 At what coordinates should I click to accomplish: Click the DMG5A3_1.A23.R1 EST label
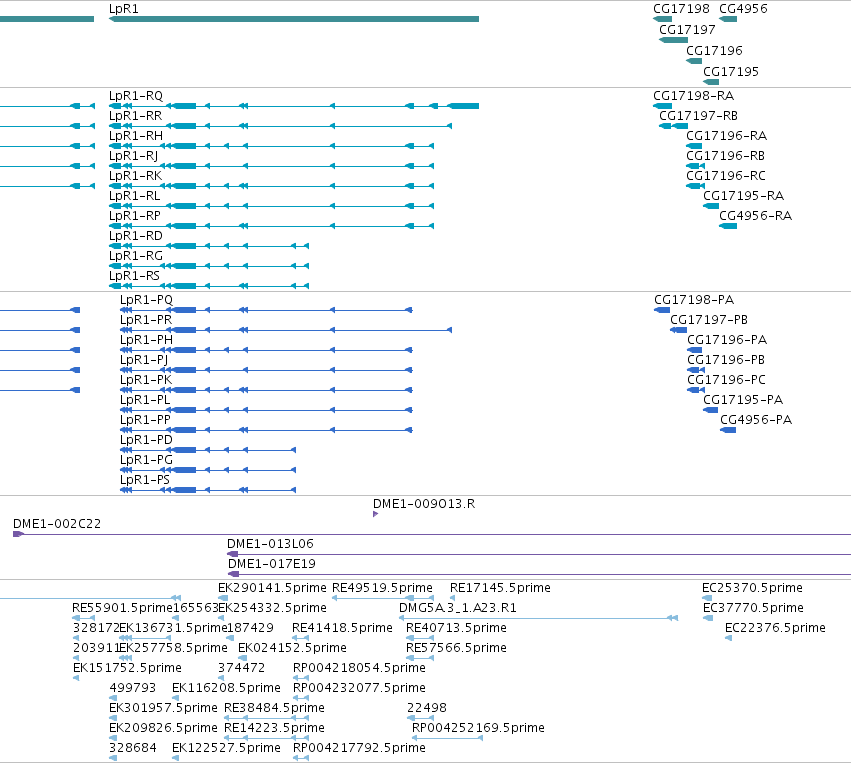[458, 608]
